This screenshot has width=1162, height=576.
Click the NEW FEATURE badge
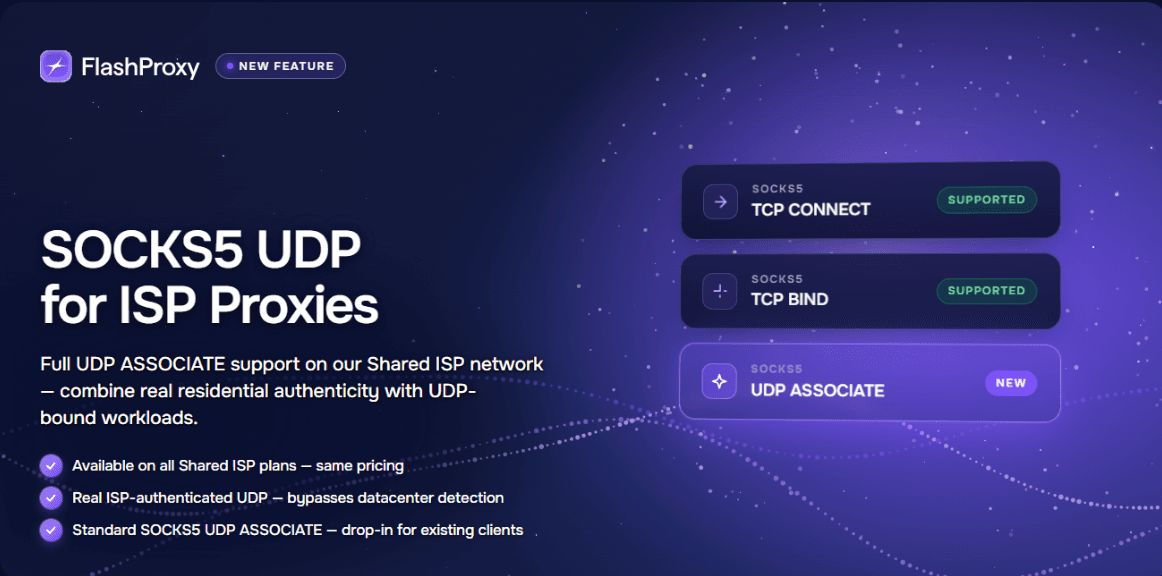pos(280,66)
